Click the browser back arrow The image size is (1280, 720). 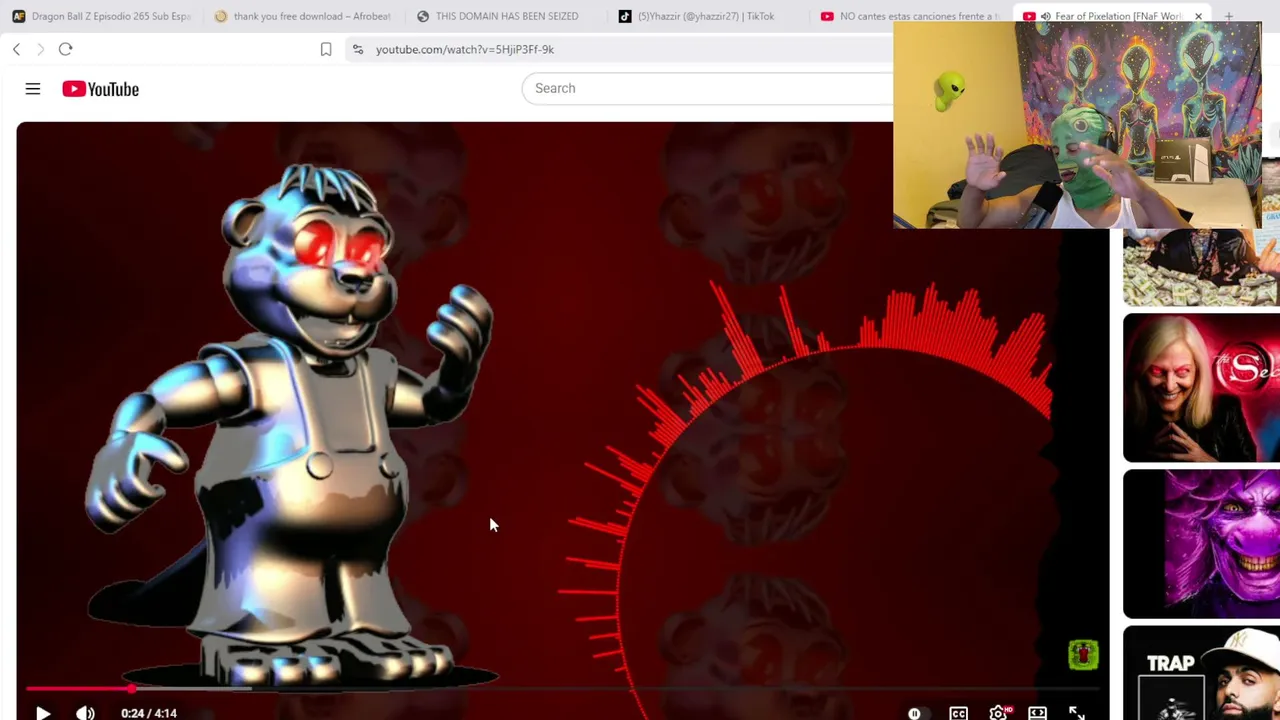[x=16, y=49]
